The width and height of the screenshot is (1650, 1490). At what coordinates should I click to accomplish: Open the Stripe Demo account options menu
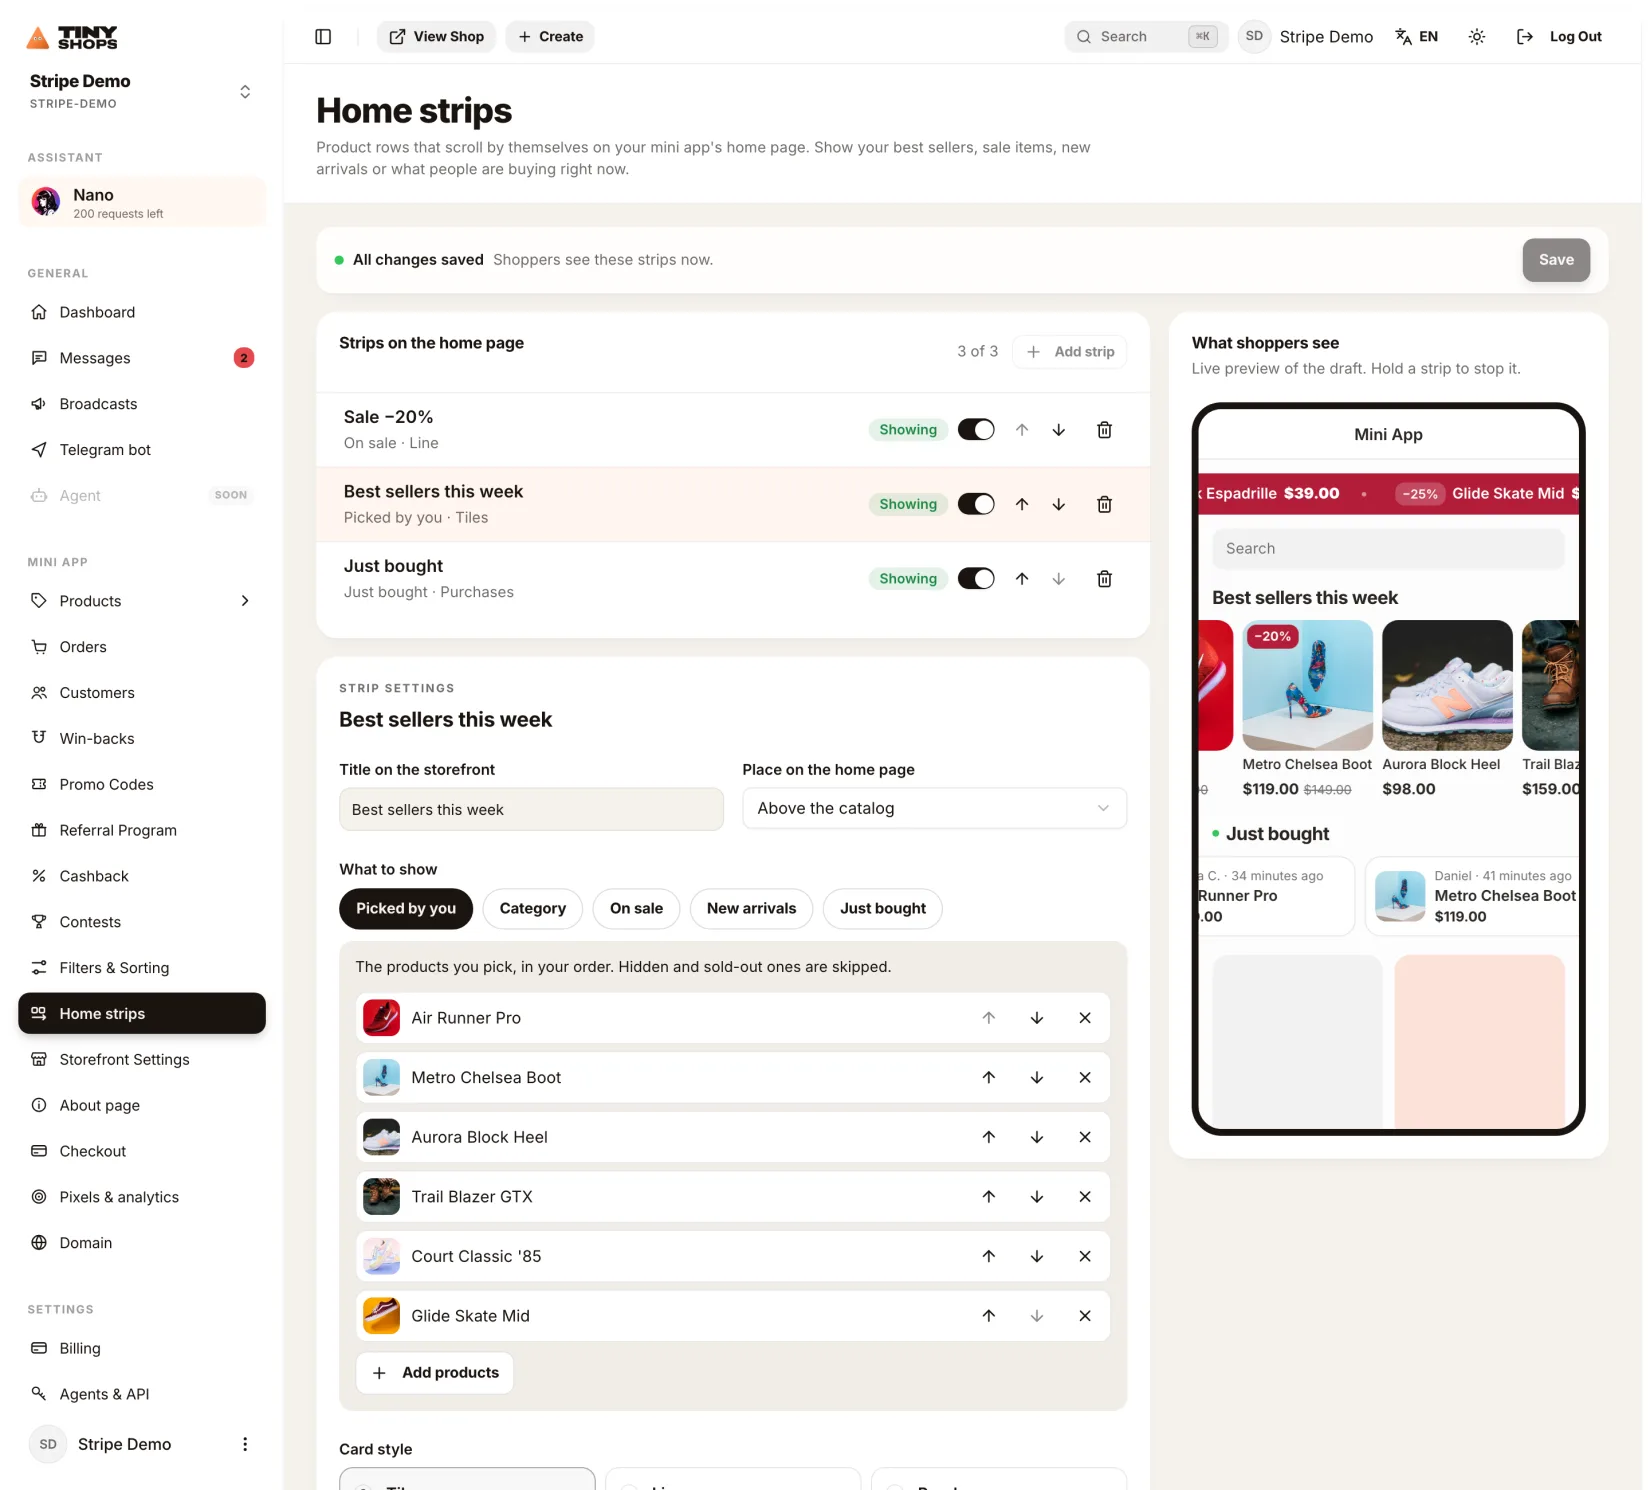point(245,1444)
